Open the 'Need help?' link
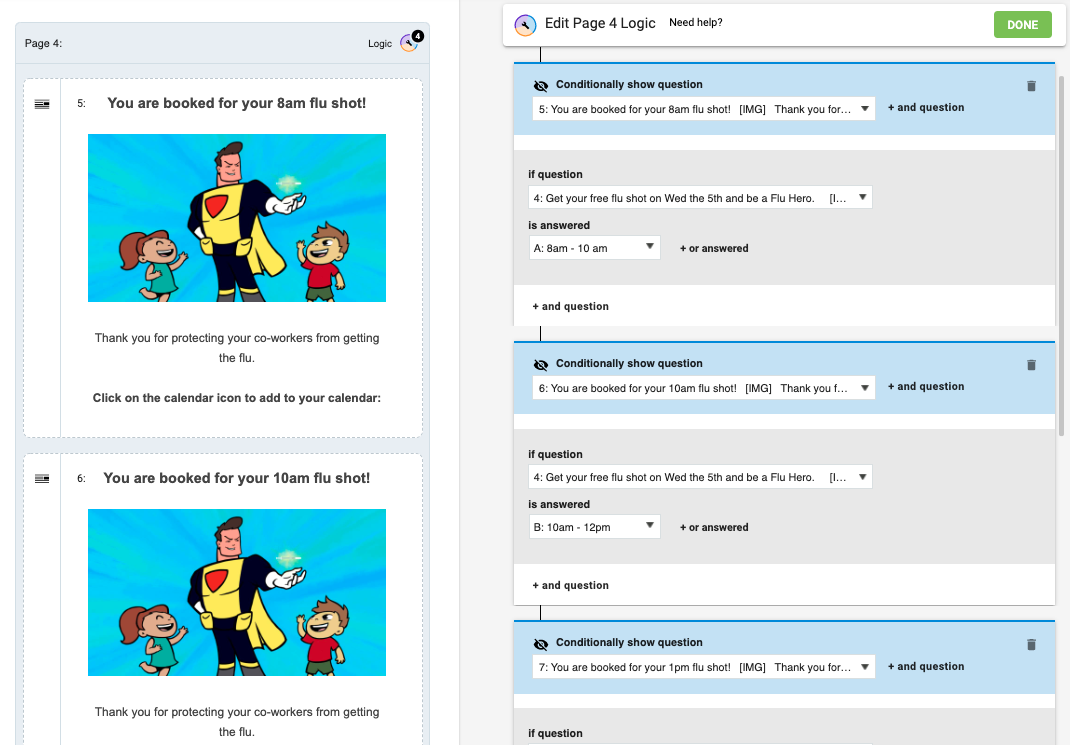The image size is (1070, 745). pyautogui.click(x=695, y=23)
